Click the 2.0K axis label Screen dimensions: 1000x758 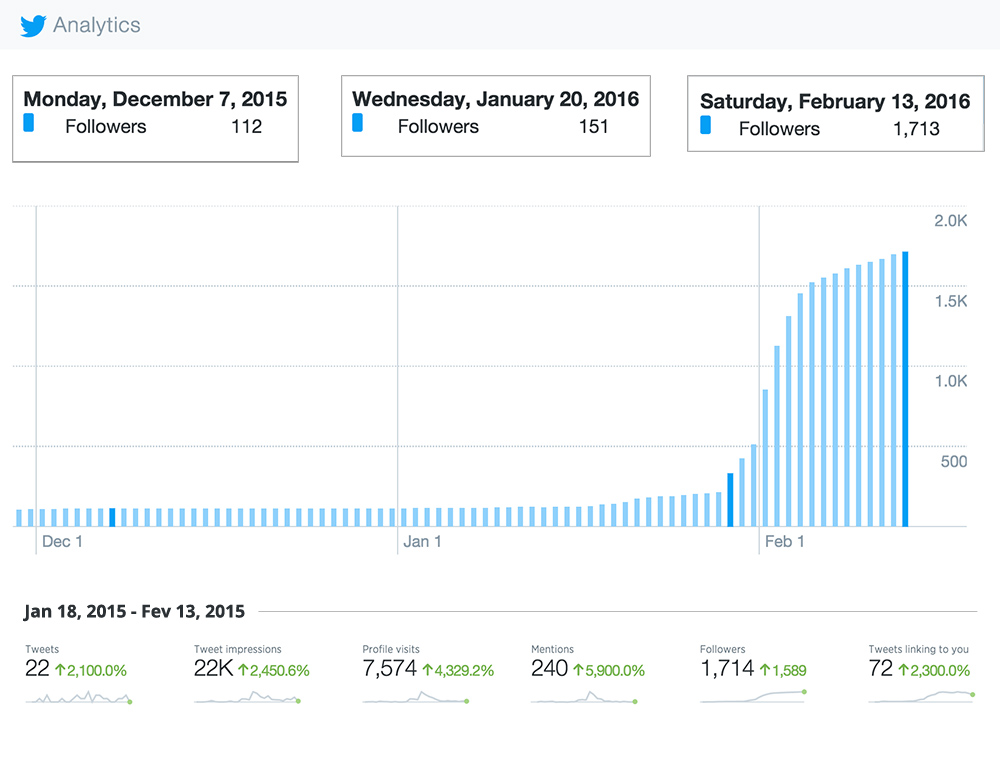tap(952, 220)
